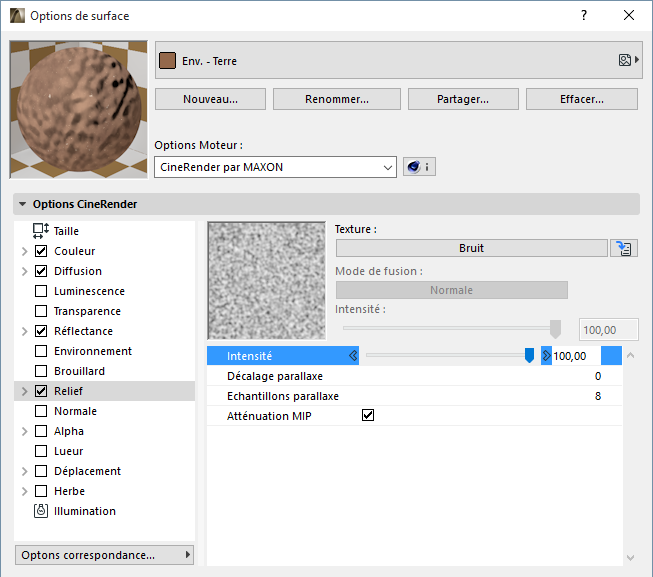653x577 pixels.
Task: Click the help question mark in title bar
Action: pyautogui.click(x=584, y=16)
